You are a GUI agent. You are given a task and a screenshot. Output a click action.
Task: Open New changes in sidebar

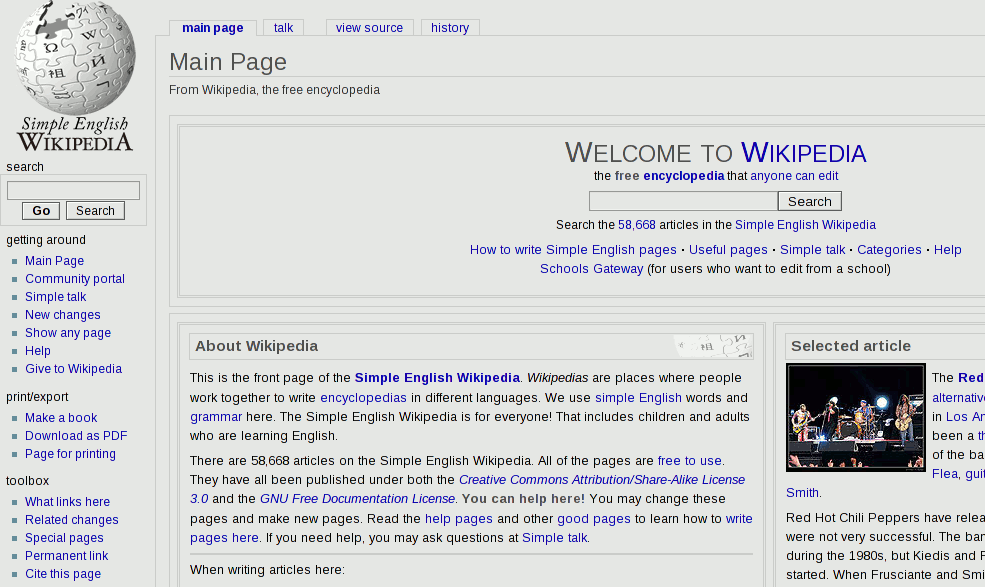(63, 315)
